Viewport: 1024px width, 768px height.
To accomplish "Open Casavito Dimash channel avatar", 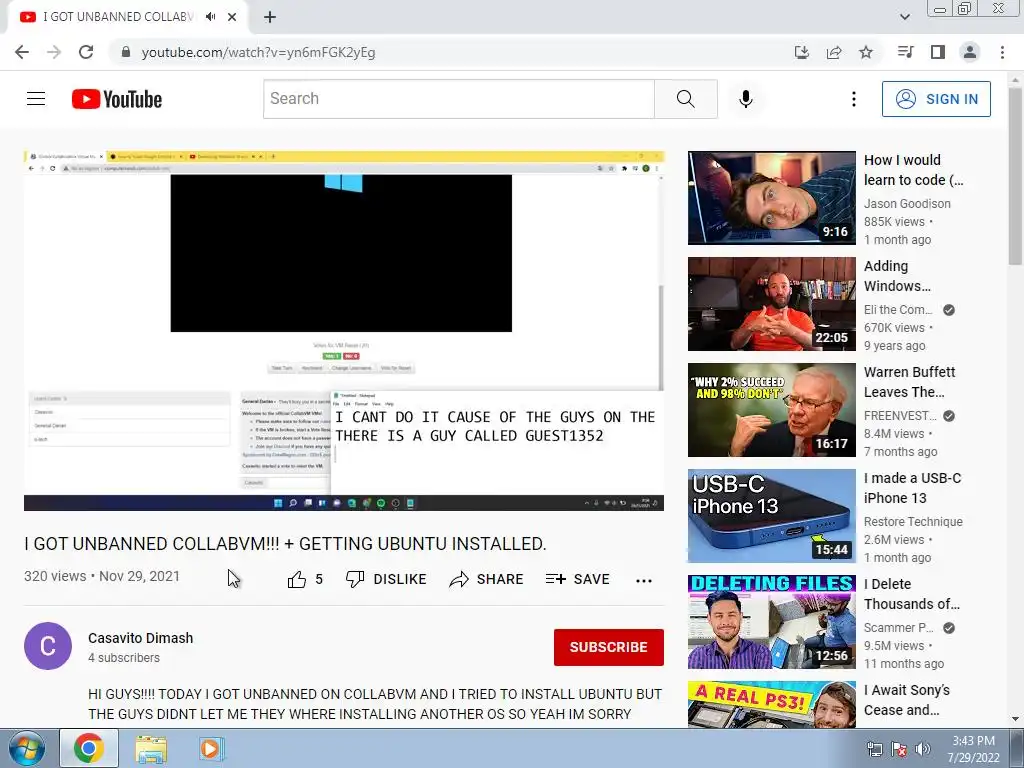I will pos(48,646).
